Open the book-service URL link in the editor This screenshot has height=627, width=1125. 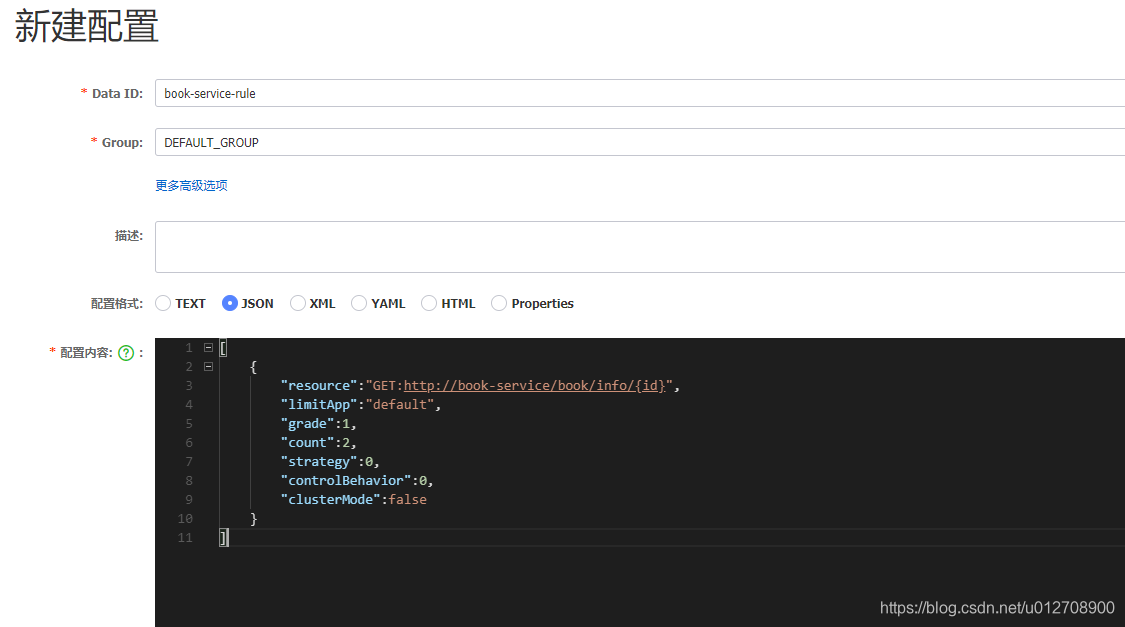coord(535,386)
